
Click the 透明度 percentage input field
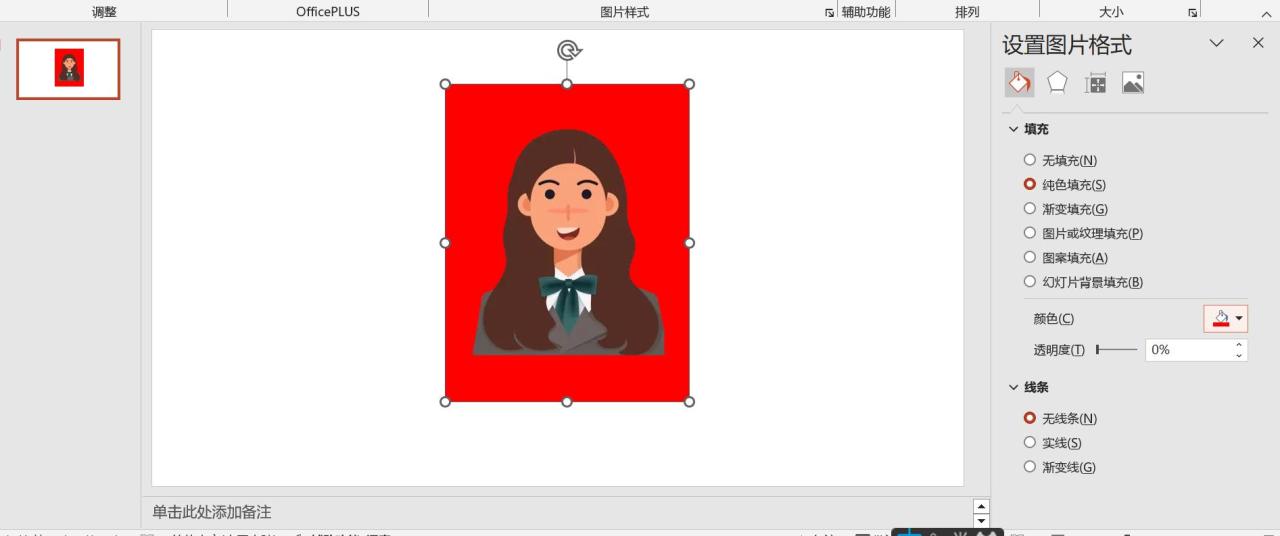click(x=1188, y=350)
